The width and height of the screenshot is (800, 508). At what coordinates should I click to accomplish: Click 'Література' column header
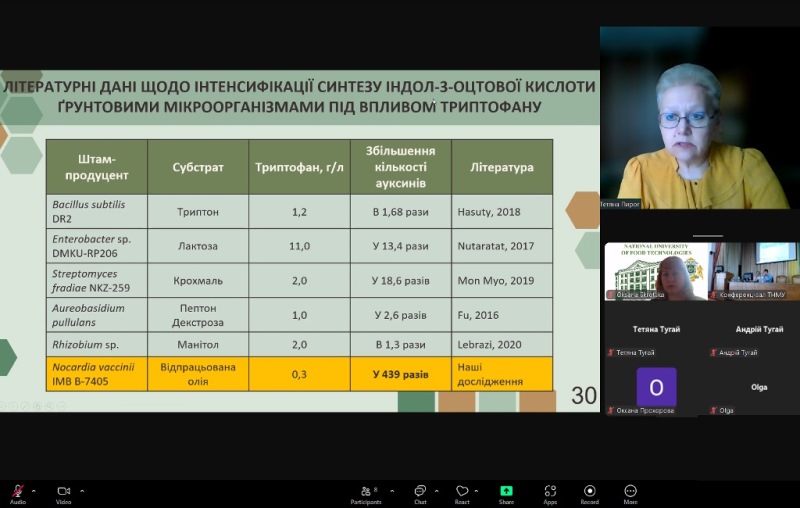tap(502, 167)
